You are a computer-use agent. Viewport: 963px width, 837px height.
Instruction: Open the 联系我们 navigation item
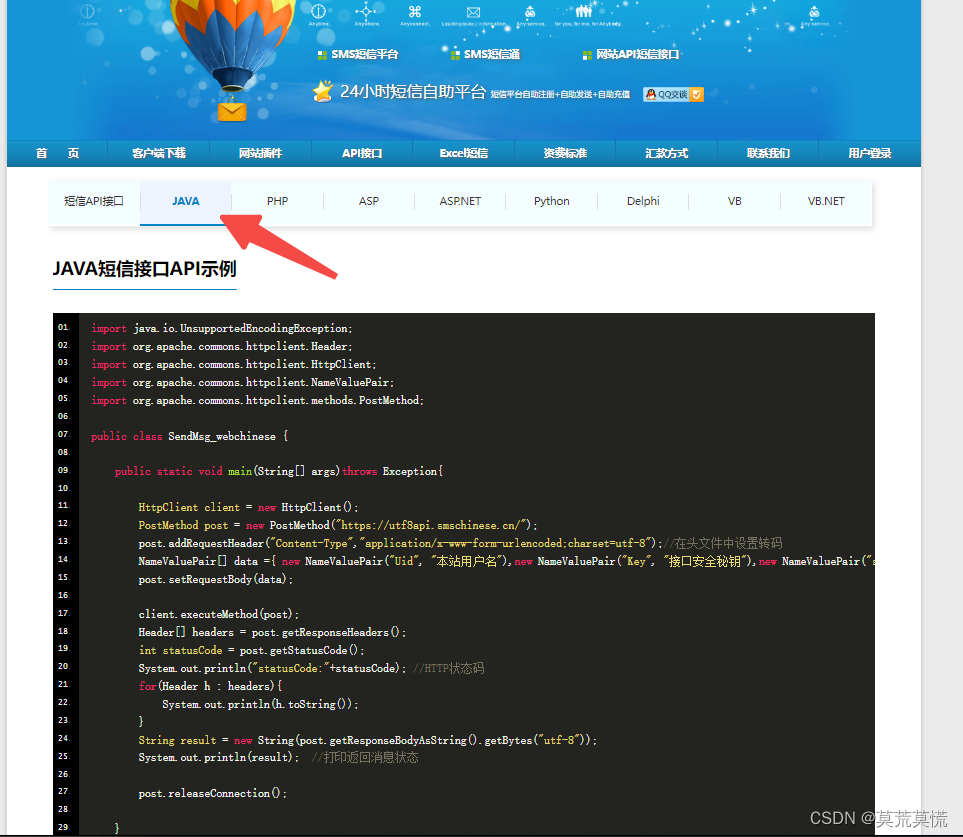coord(768,153)
